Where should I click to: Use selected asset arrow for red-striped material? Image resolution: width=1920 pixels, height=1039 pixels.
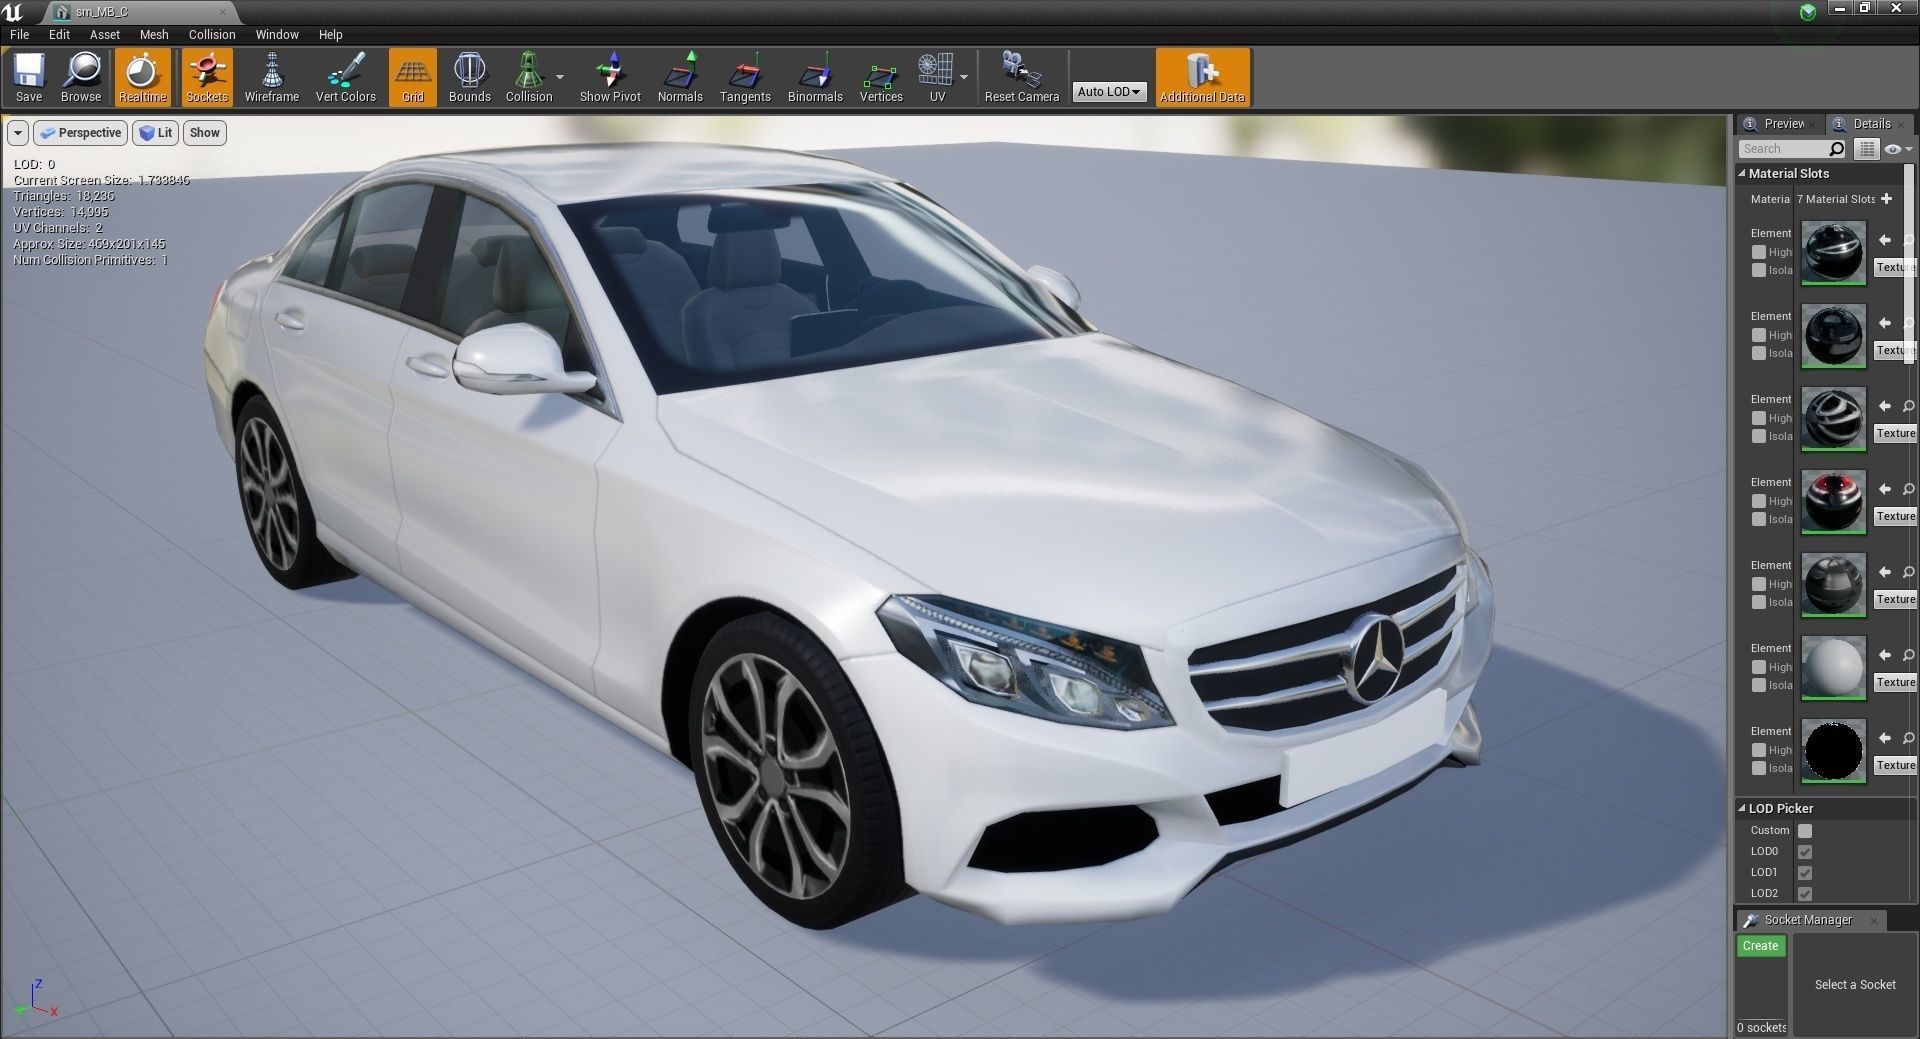point(1885,489)
